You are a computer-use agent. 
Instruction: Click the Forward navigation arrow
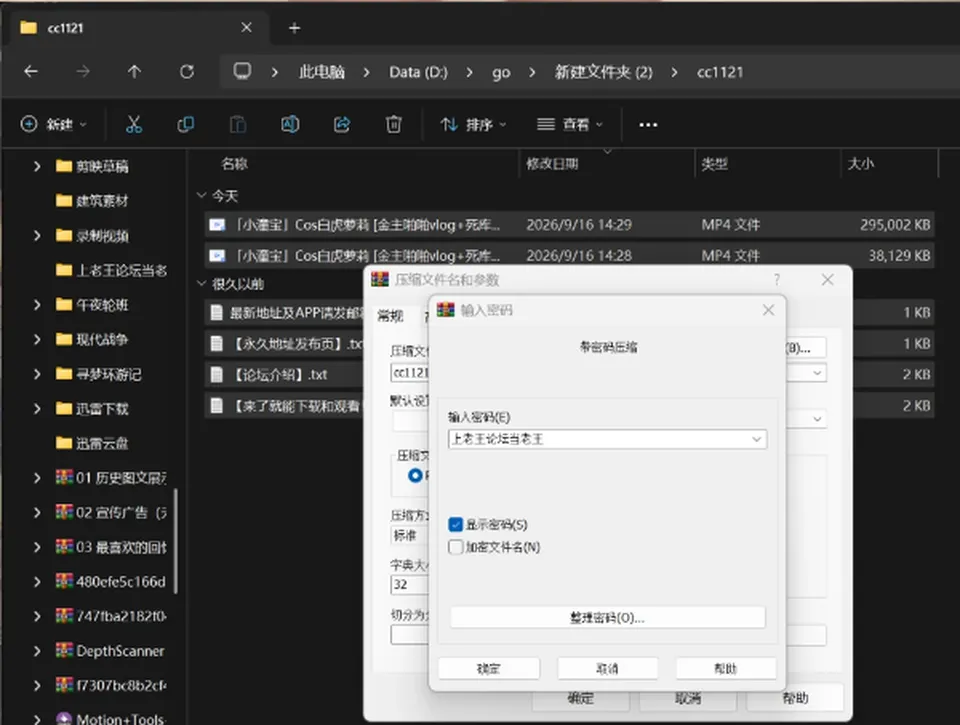tap(83, 72)
